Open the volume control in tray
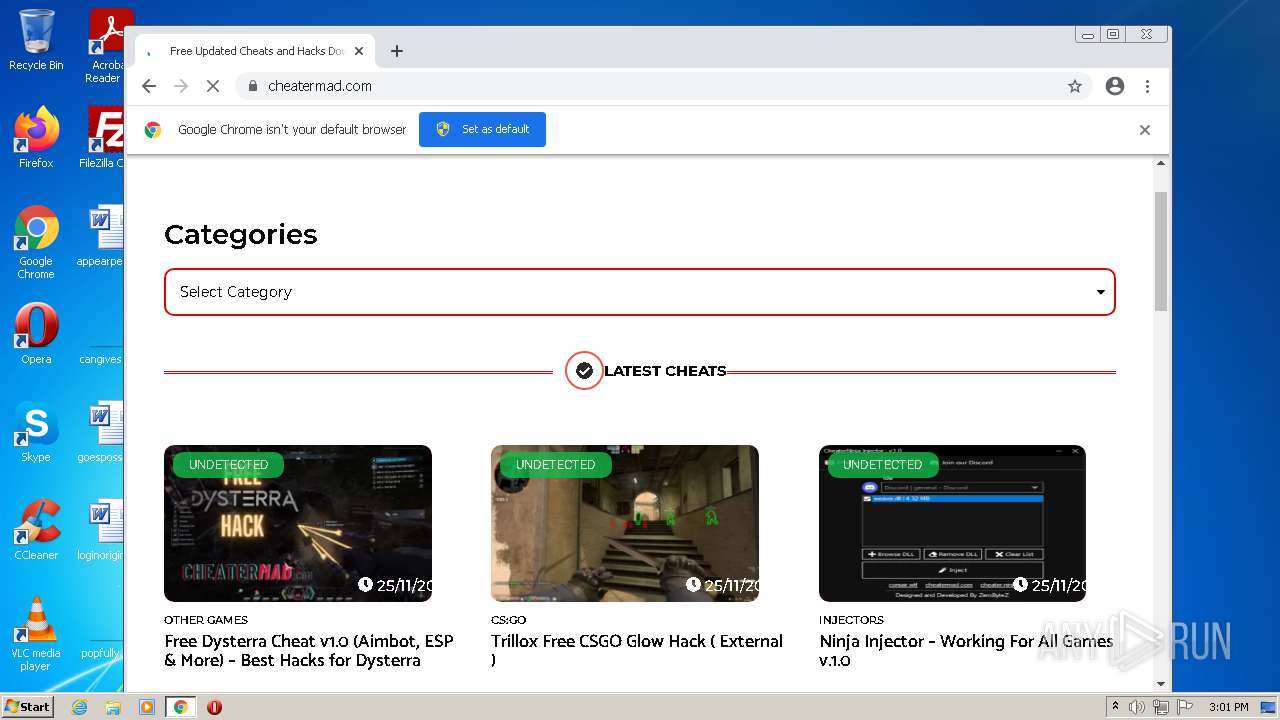 [1137, 707]
